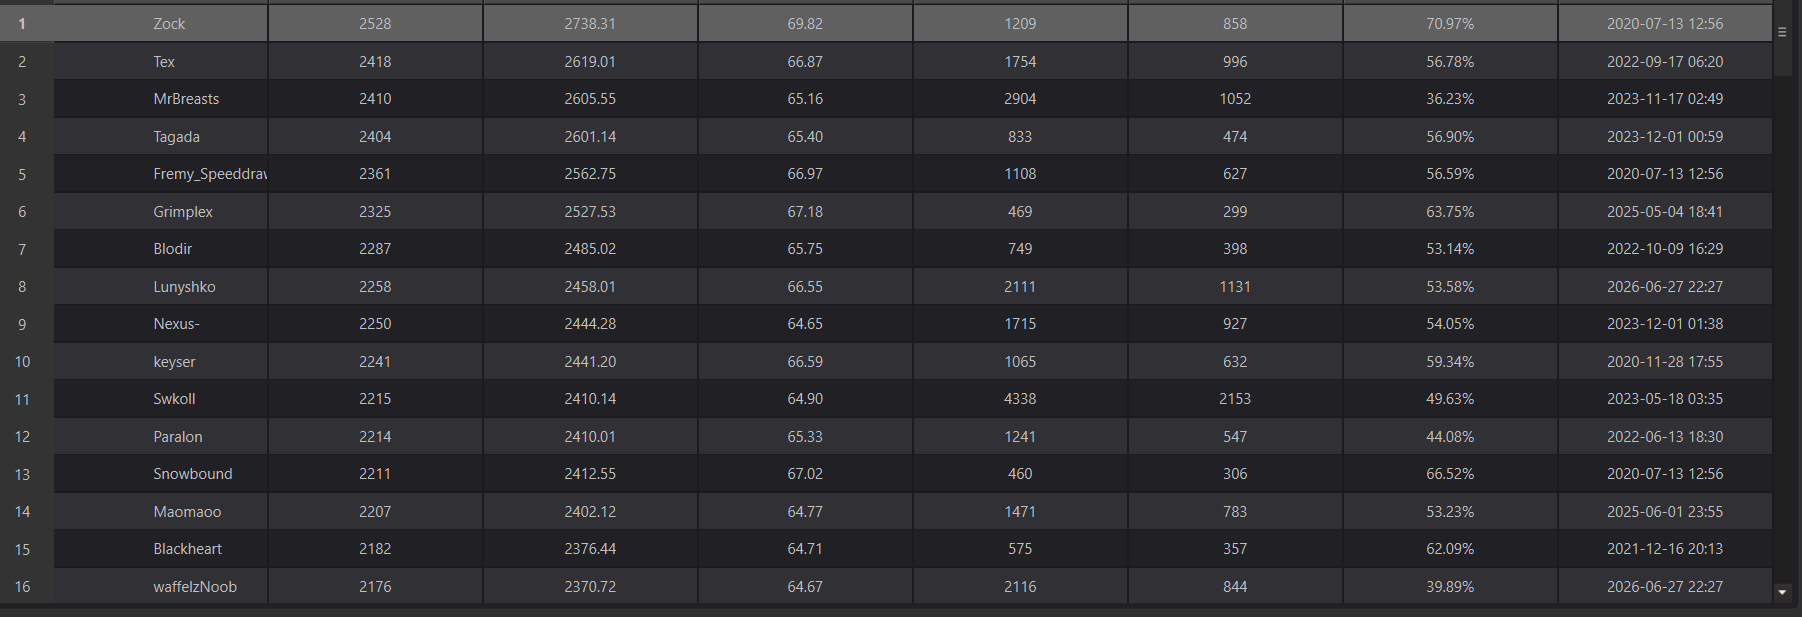Click Snowbound's value 67.02
Viewport: 1802px width, 617px height.
click(805, 474)
